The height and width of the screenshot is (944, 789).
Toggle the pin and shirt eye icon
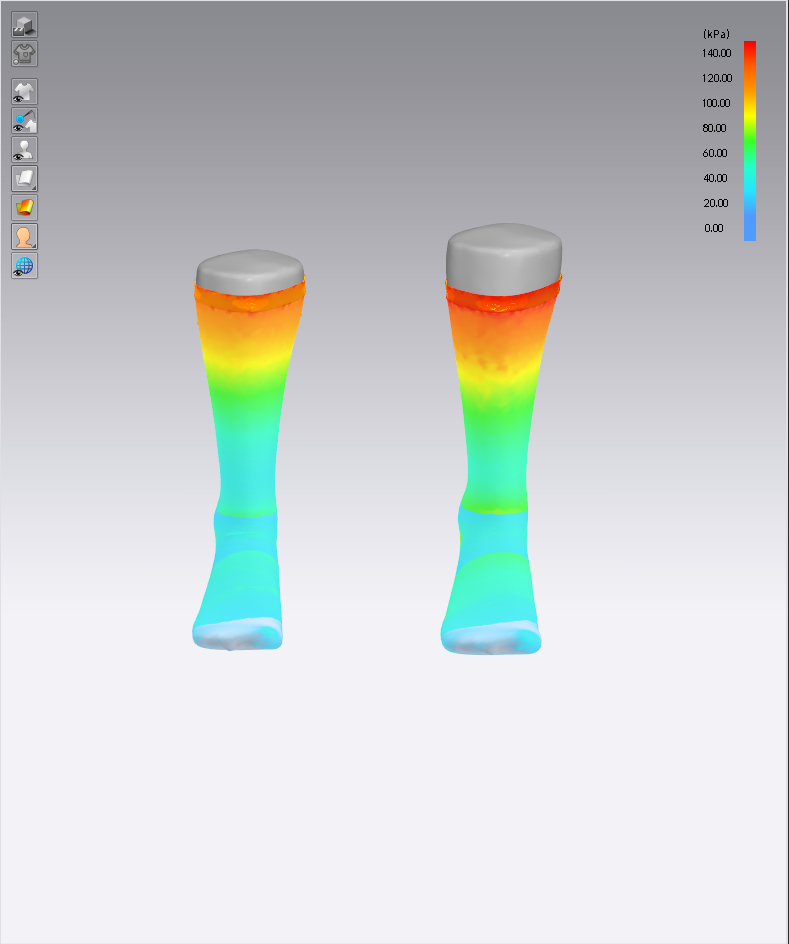pyautogui.click(x=24, y=122)
